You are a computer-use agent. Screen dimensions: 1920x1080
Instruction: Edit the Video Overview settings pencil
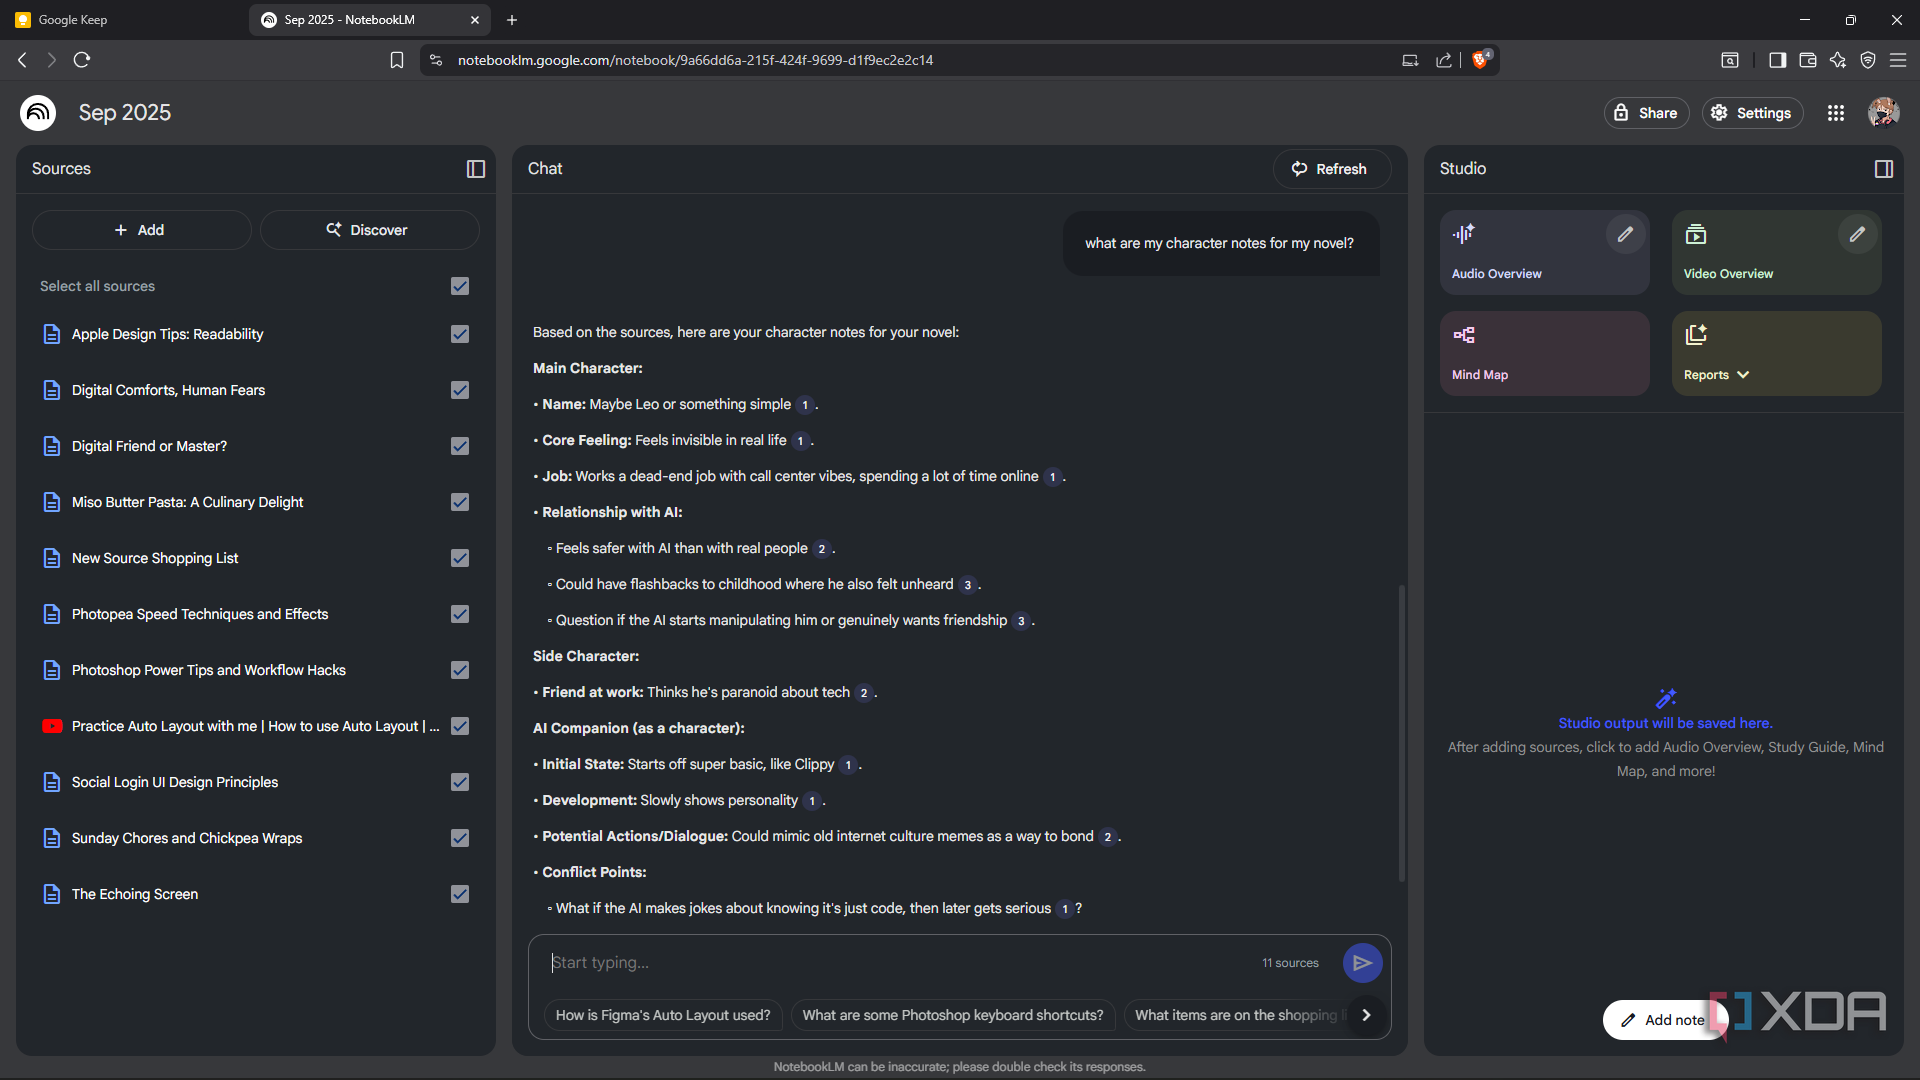(1857, 234)
